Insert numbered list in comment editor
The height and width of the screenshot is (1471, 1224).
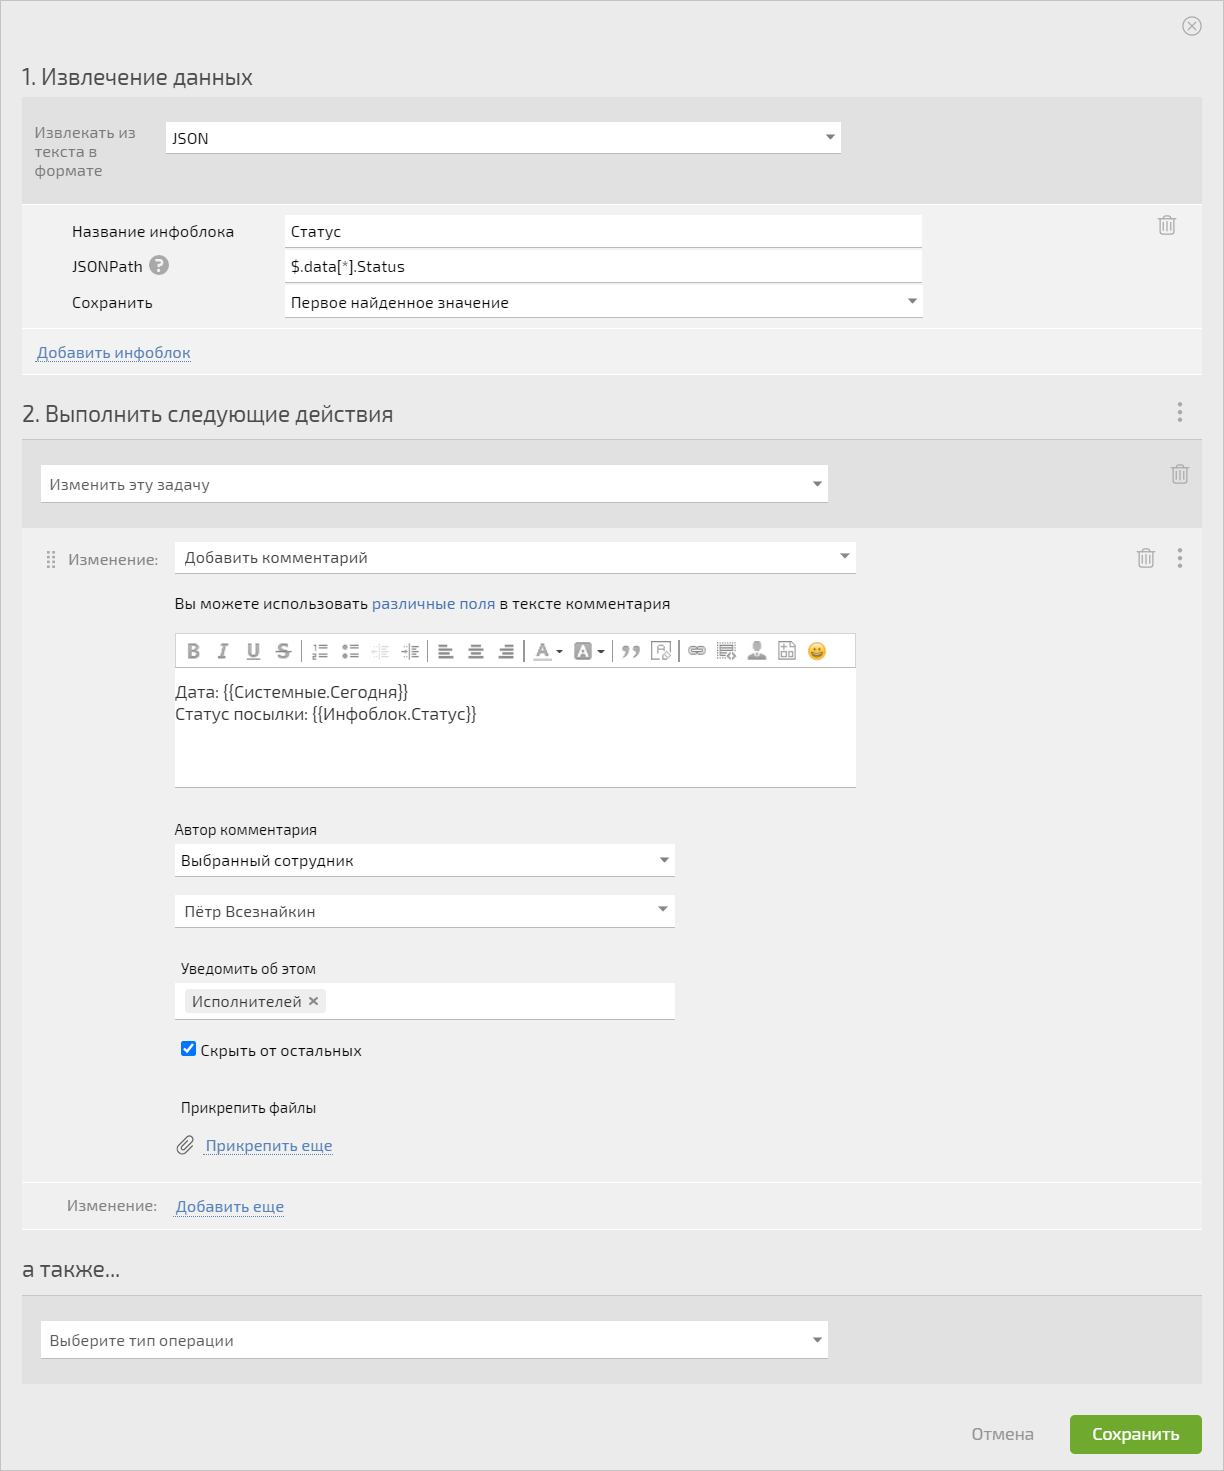(x=320, y=651)
